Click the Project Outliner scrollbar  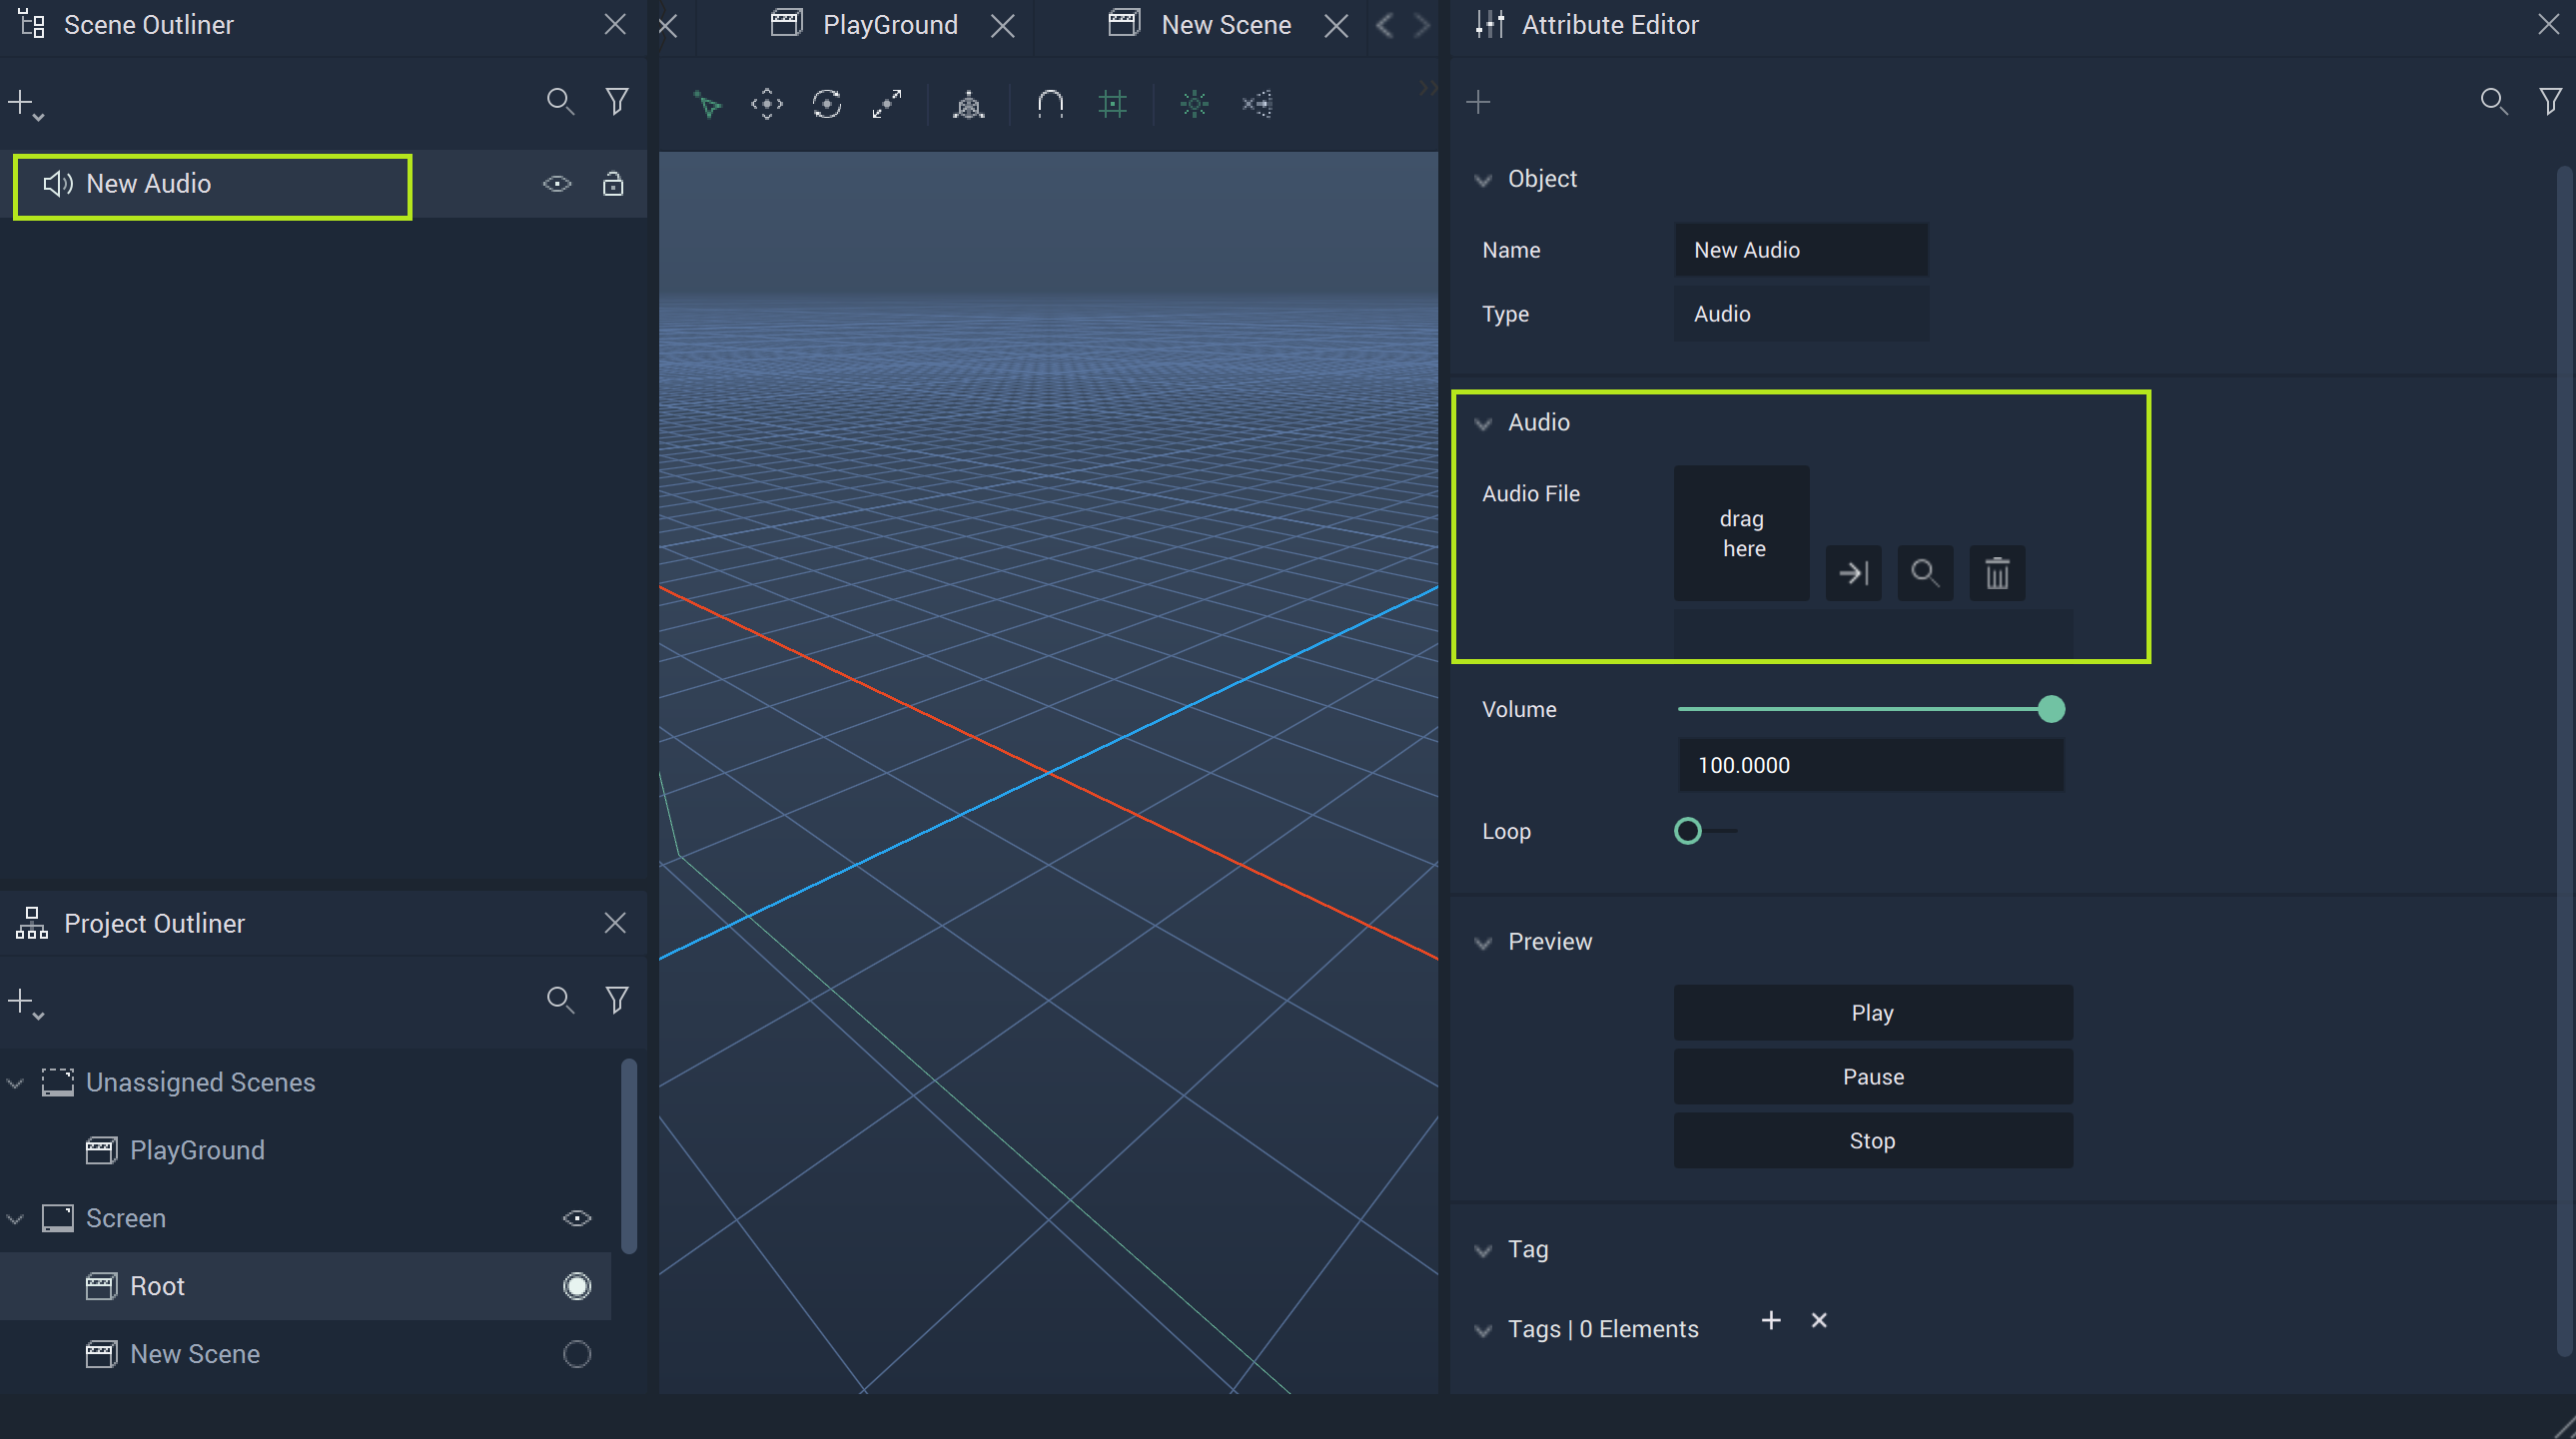(629, 1155)
